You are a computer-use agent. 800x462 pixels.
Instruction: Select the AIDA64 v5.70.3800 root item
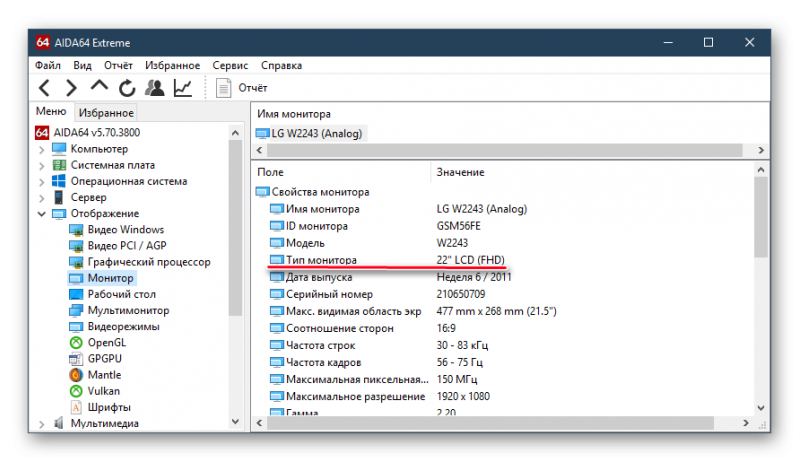tap(96, 133)
